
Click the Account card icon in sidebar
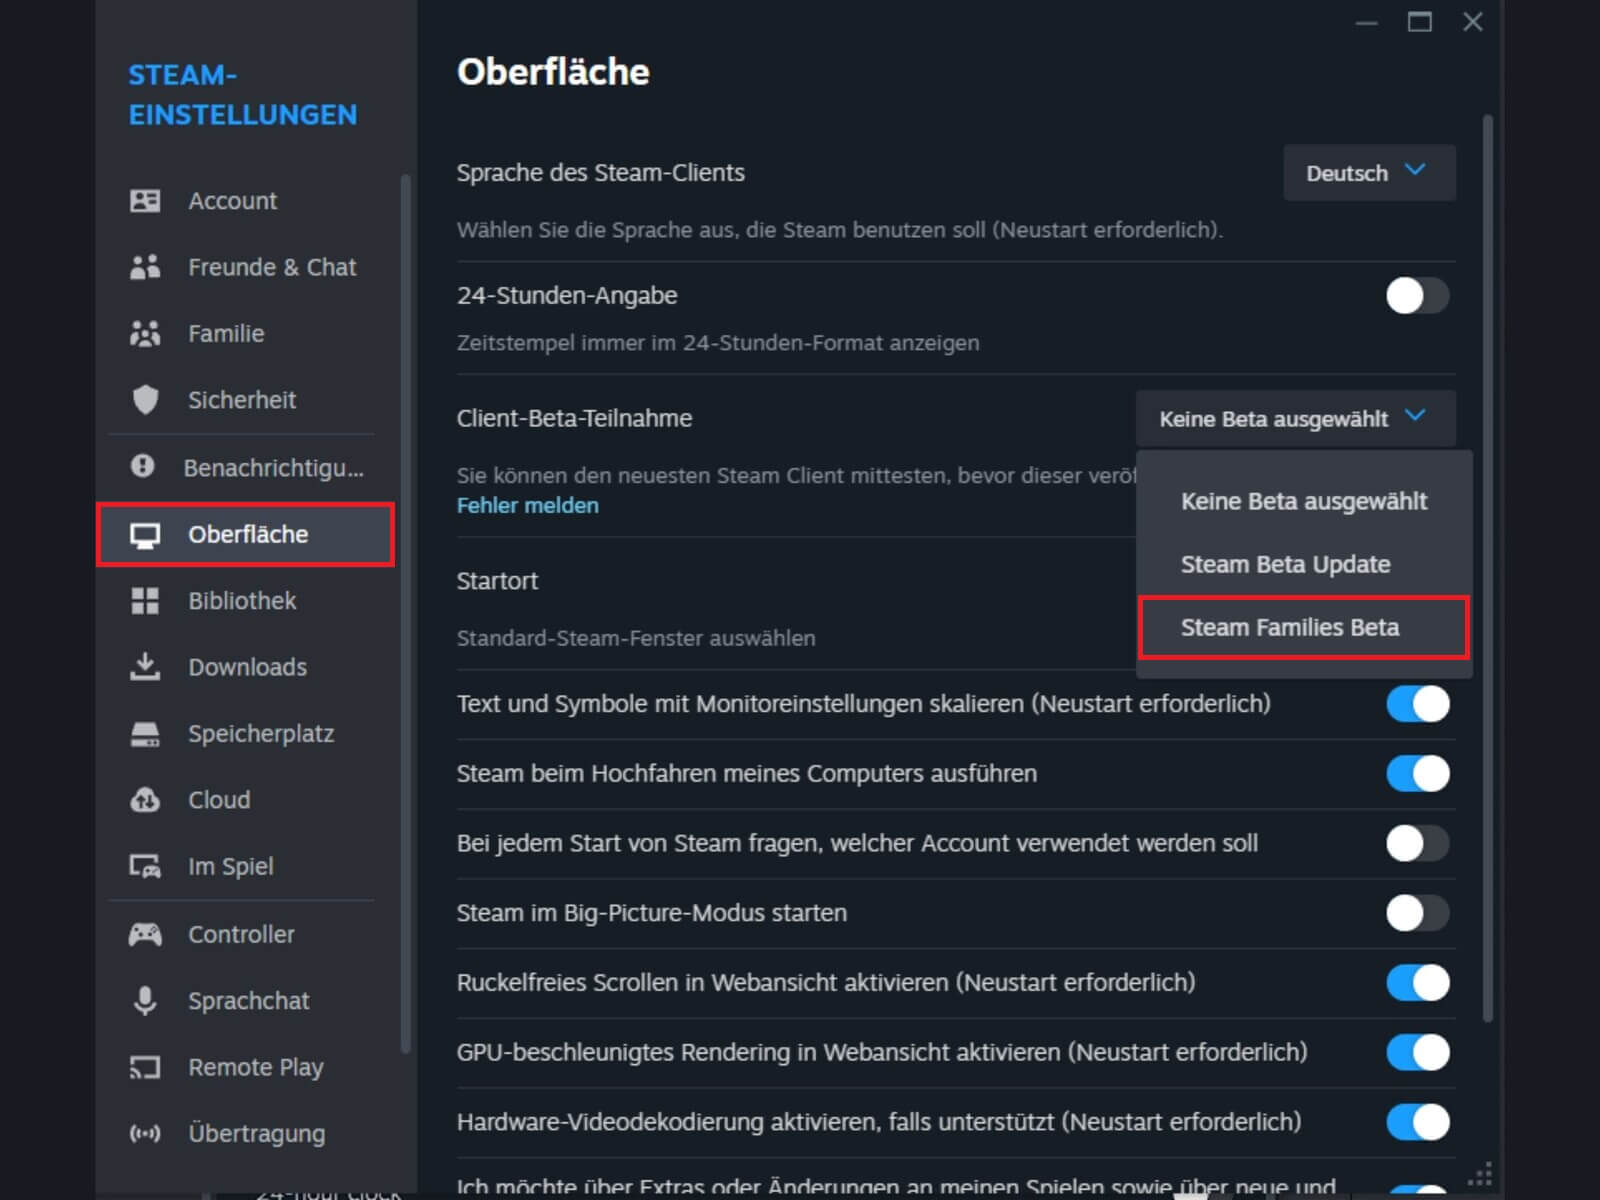(145, 201)
